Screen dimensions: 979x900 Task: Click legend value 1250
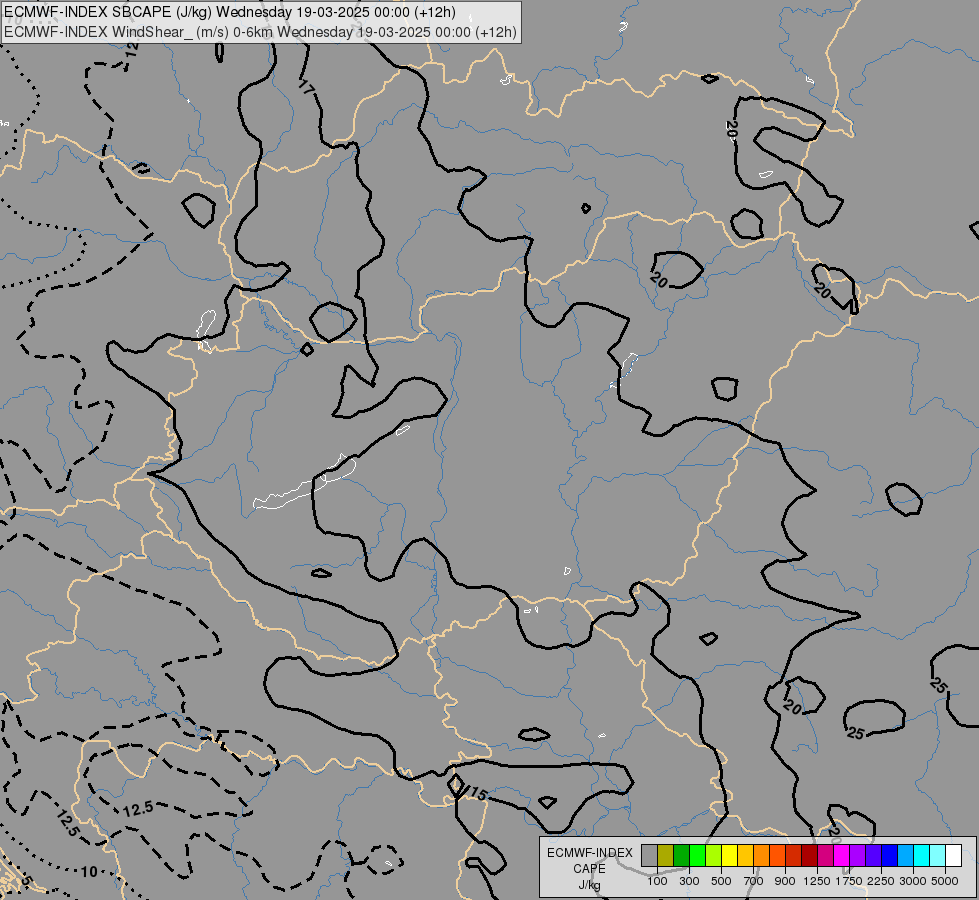[x=817, y=881]
